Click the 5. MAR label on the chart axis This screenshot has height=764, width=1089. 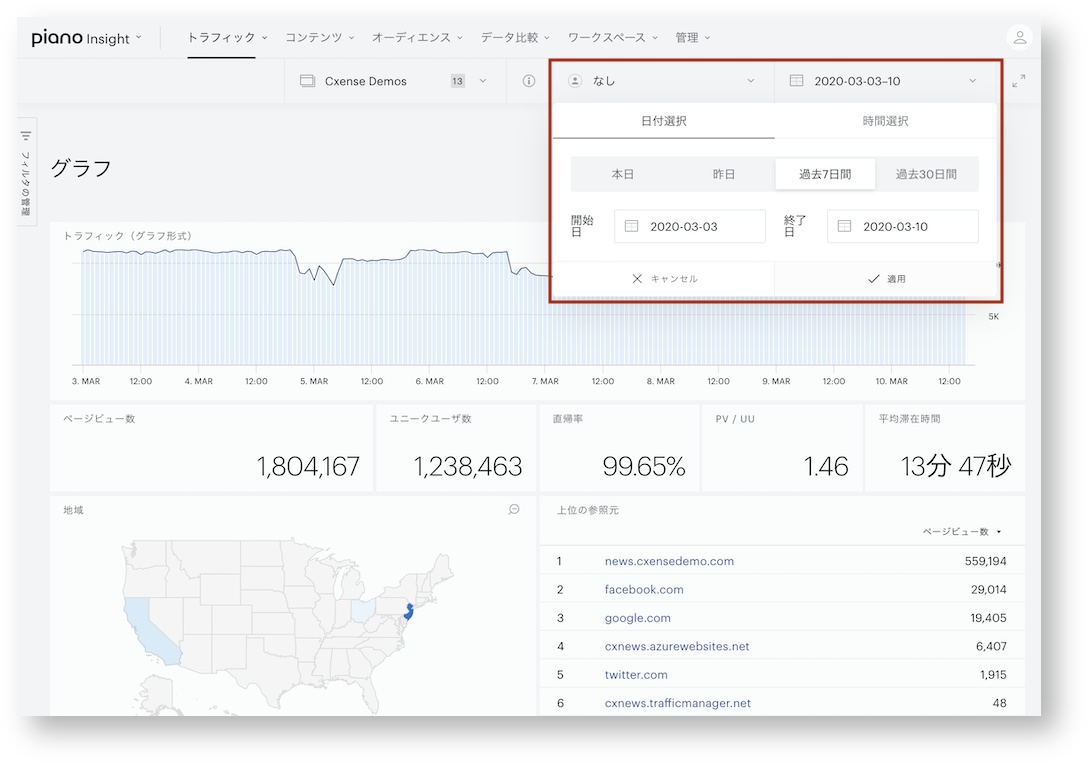pyautogui.click(x=314, y=381)
